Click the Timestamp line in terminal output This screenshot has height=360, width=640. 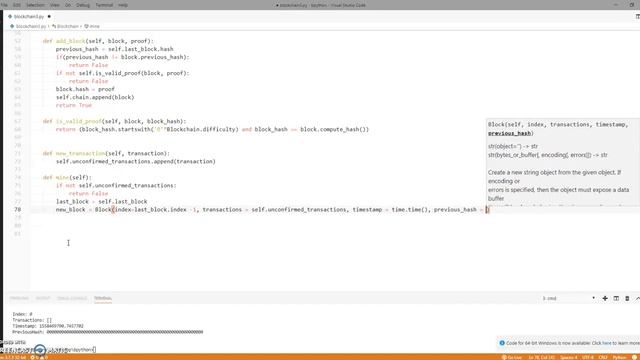pyautogui.click(x=48, y=326)
